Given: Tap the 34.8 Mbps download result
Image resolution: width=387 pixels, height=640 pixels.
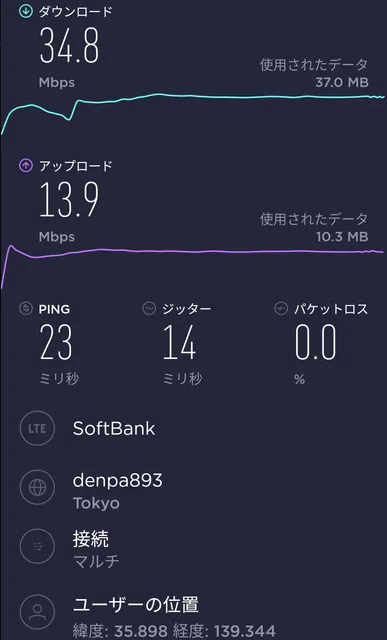Looking at the screenshot, I should coord(69,57).
